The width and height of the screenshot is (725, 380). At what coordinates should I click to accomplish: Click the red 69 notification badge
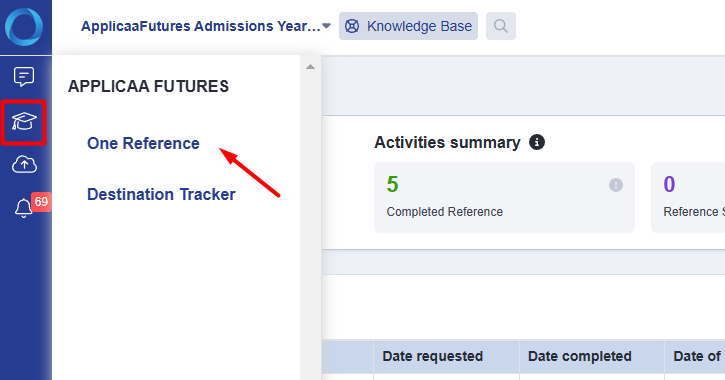click(41, 202)
